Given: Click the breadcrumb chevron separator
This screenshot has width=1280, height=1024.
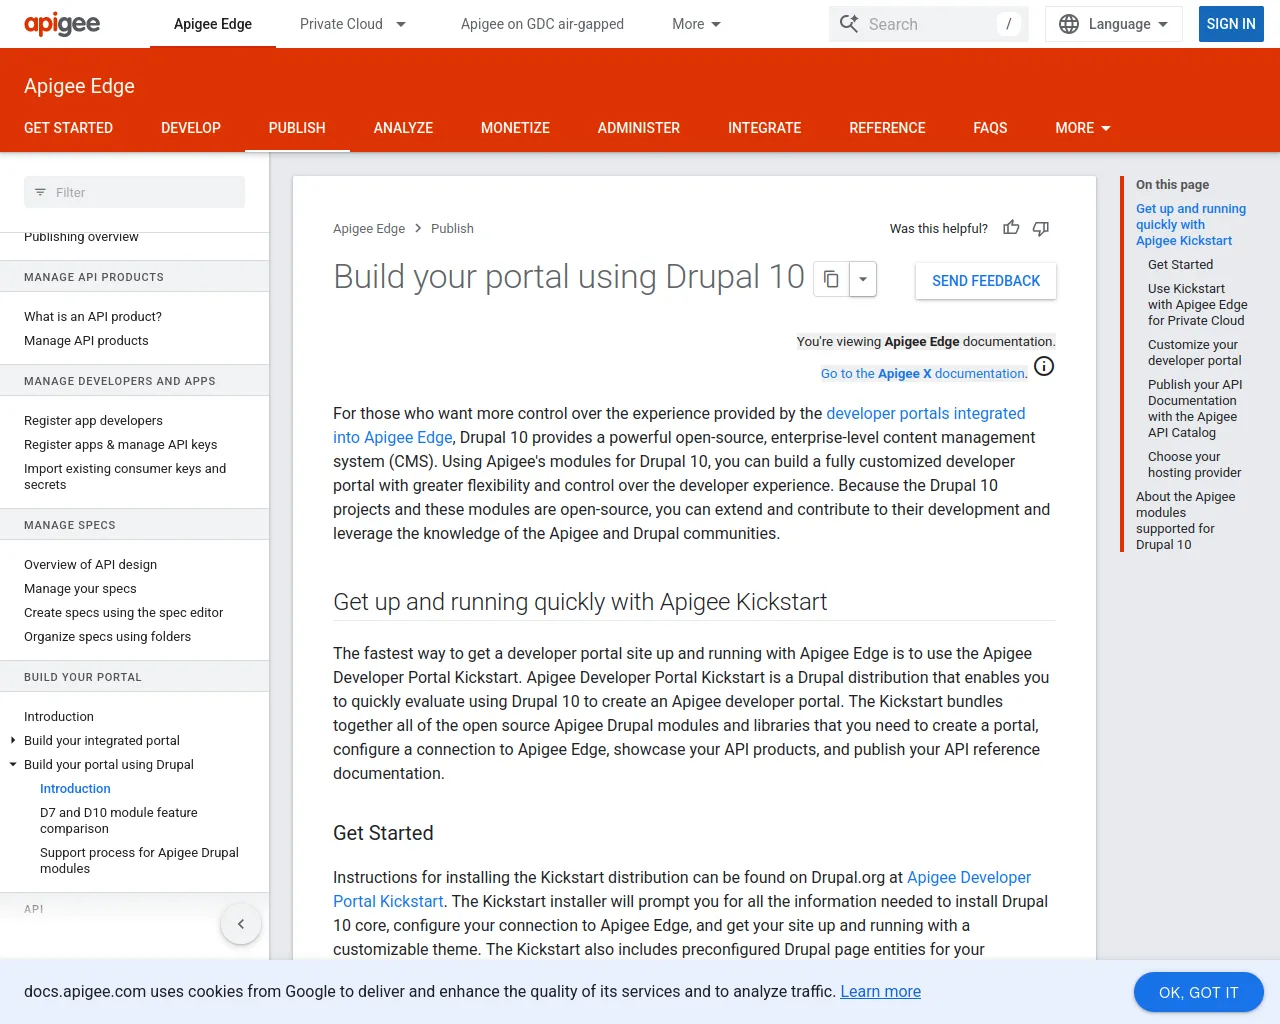Looking at the screenshot, I should [418, 228].
